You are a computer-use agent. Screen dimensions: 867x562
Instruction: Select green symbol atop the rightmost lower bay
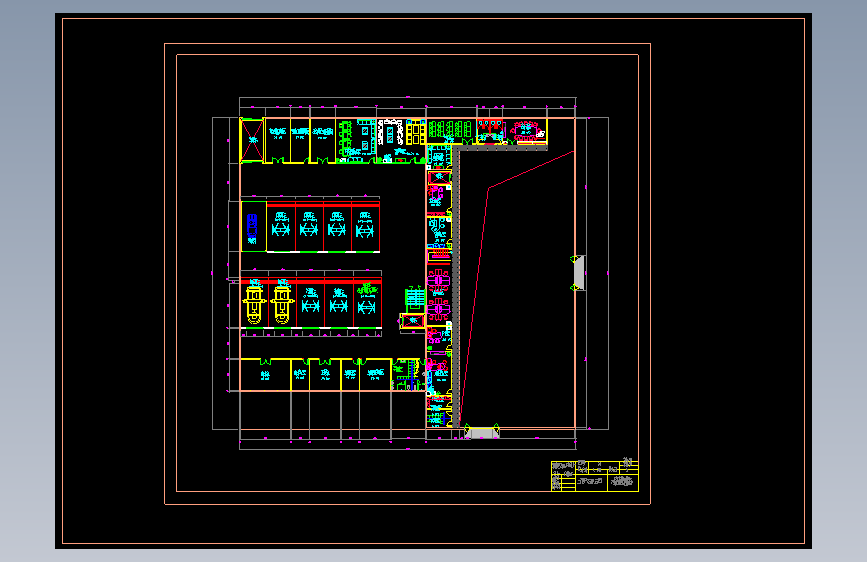point(367,289)
